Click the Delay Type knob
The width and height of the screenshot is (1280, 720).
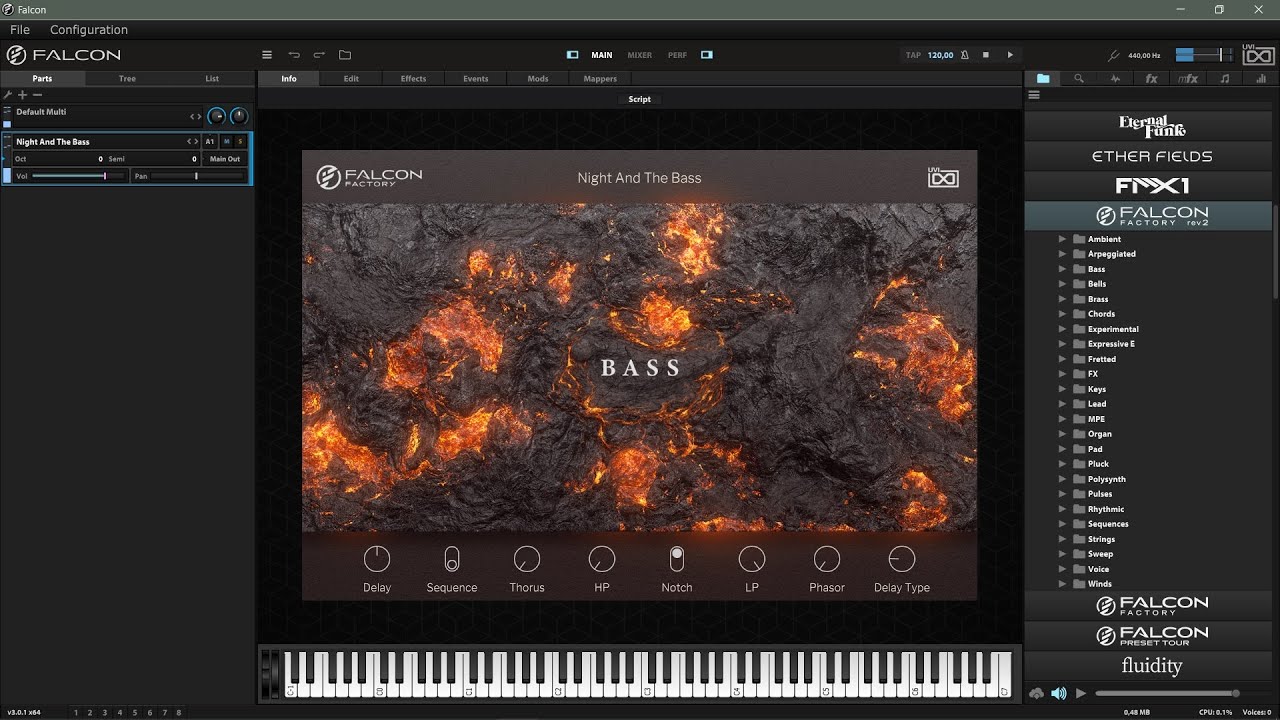click(x=902, y=559)
